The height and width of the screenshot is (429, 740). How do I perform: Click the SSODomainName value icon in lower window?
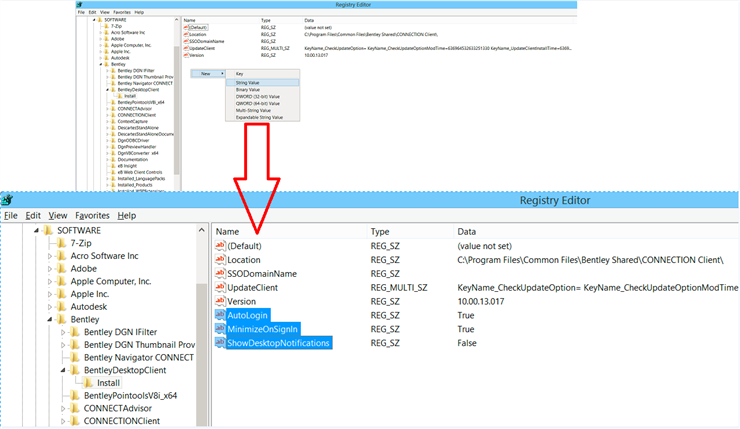[220, 273]
